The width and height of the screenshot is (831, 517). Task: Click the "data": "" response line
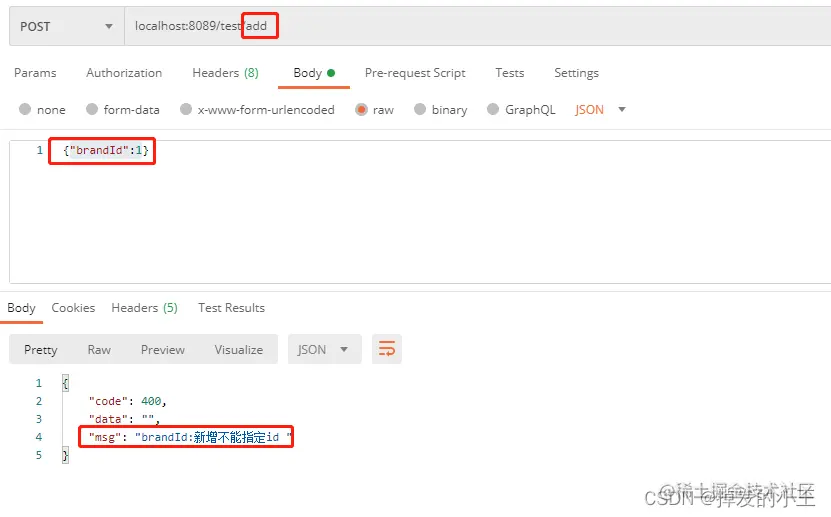[124, 420]
